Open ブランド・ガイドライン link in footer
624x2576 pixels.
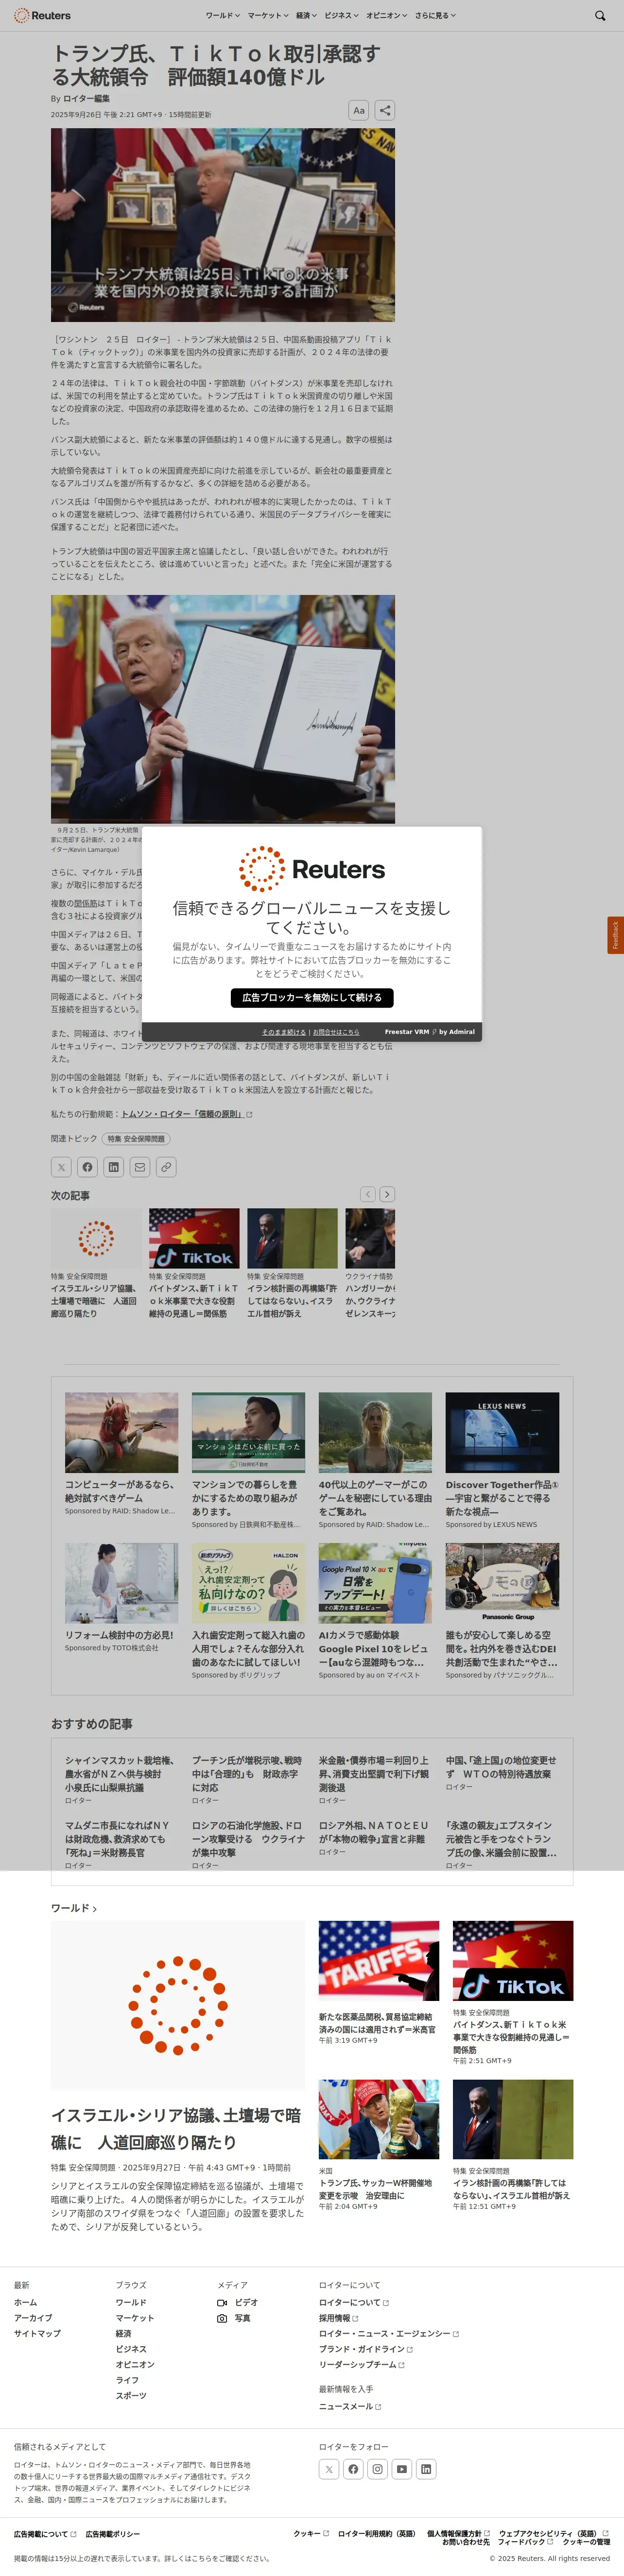[366, 2349]
